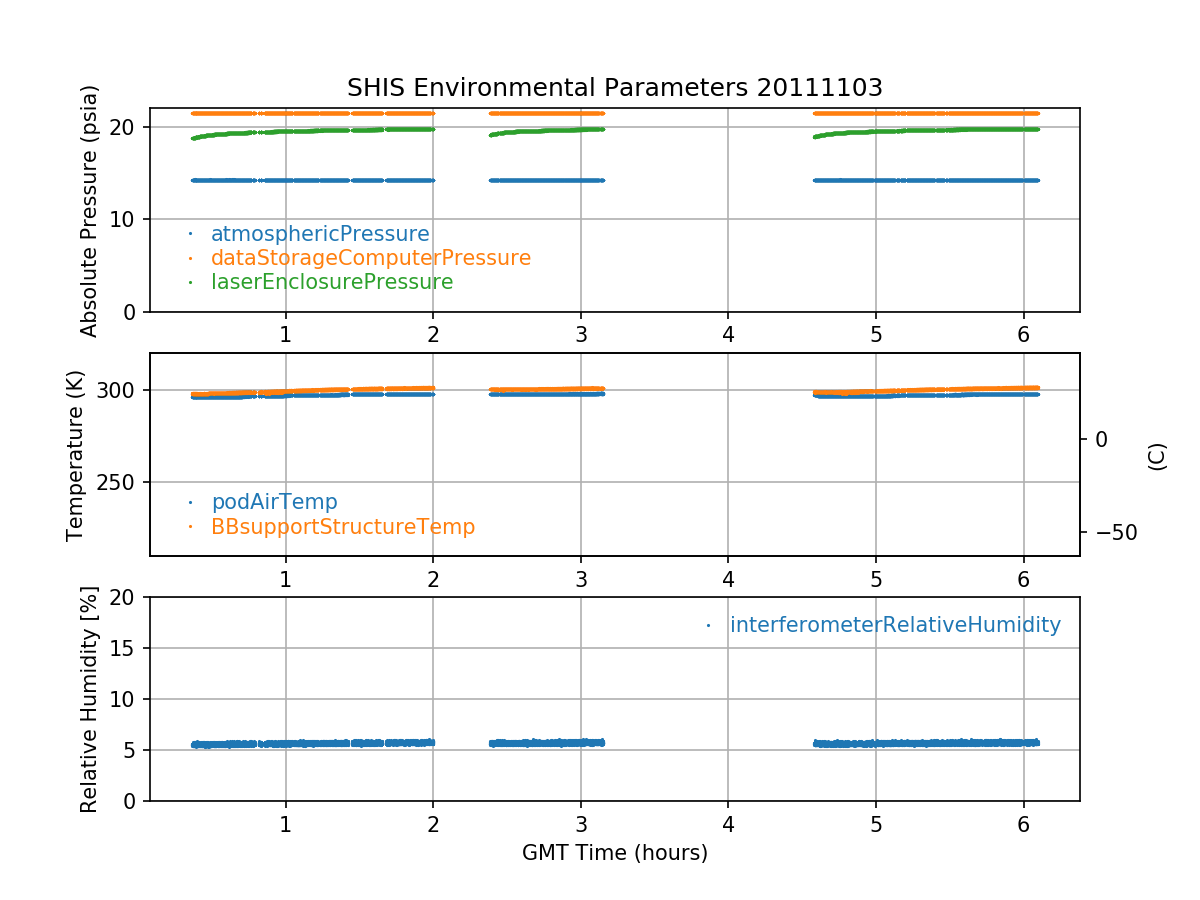1200x900 pixels.
Task: Click the 20 tick on the humidity axis
Action: [126, 597]
